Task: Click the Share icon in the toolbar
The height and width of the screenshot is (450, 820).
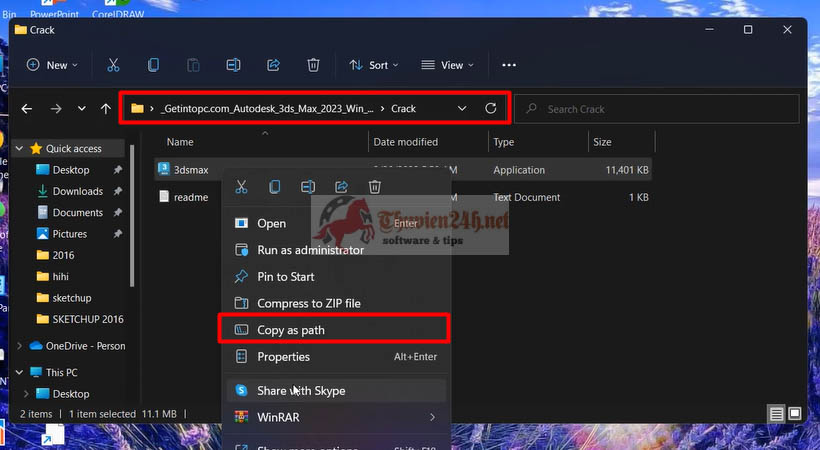Action: point(273,65)
